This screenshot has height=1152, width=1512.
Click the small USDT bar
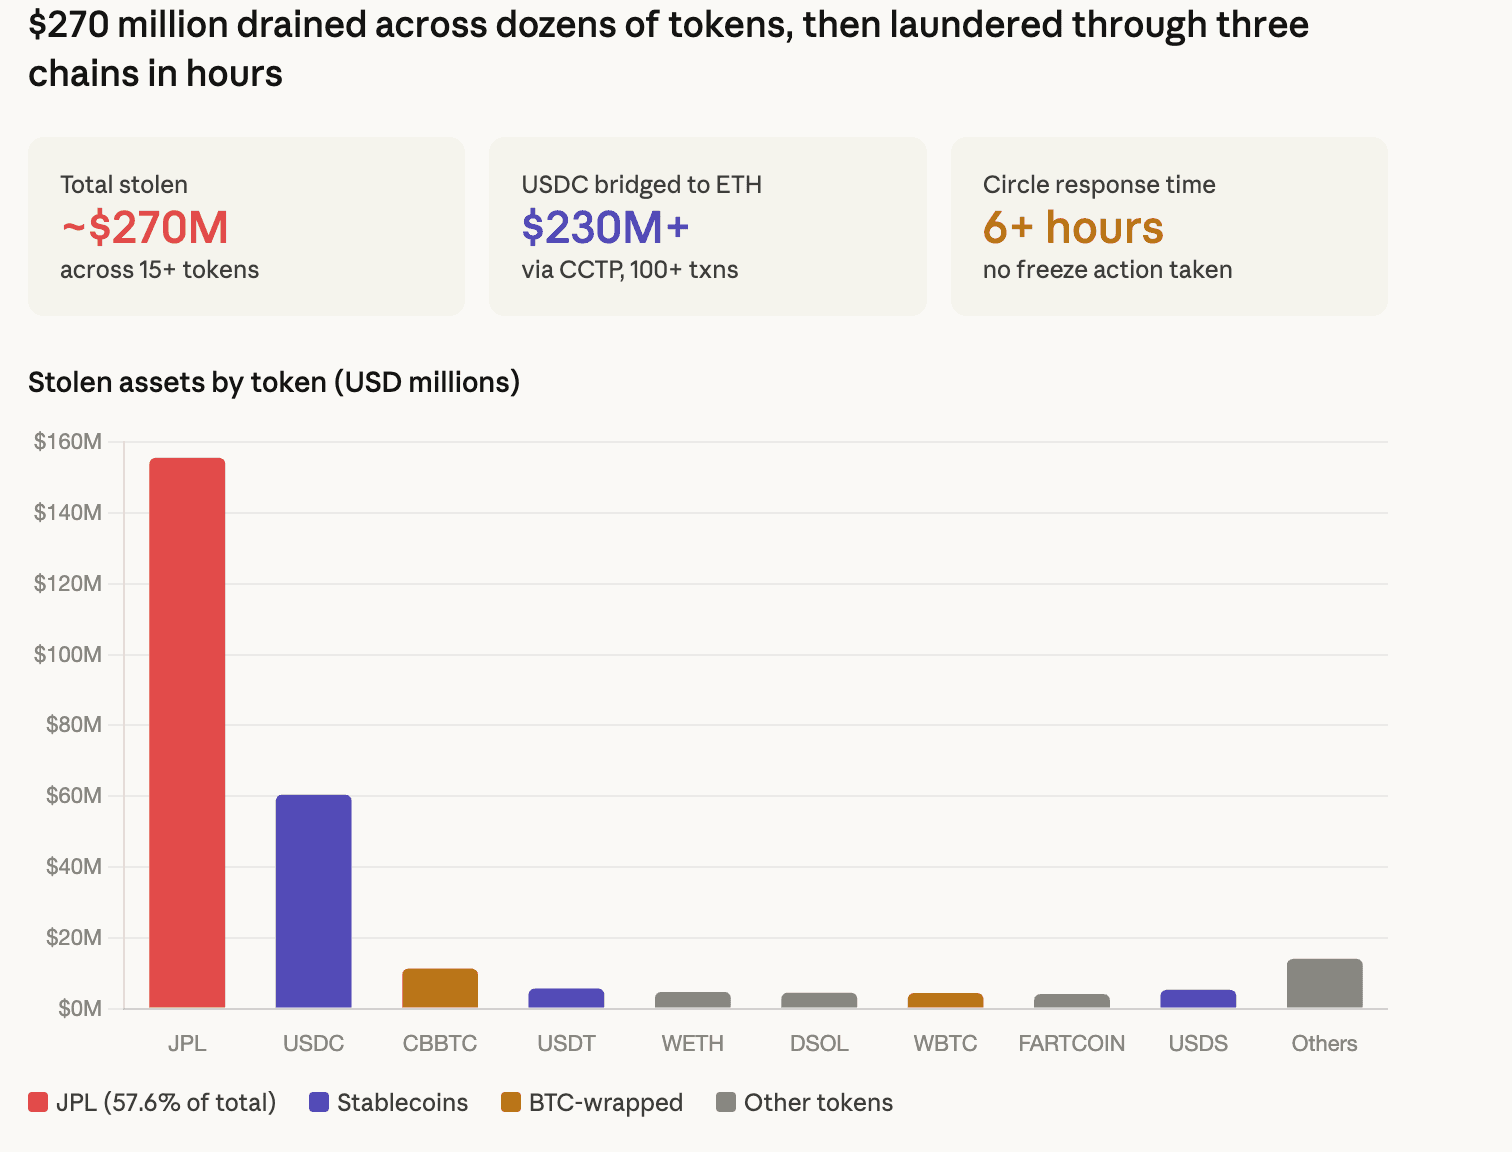(x=566, y=998)
